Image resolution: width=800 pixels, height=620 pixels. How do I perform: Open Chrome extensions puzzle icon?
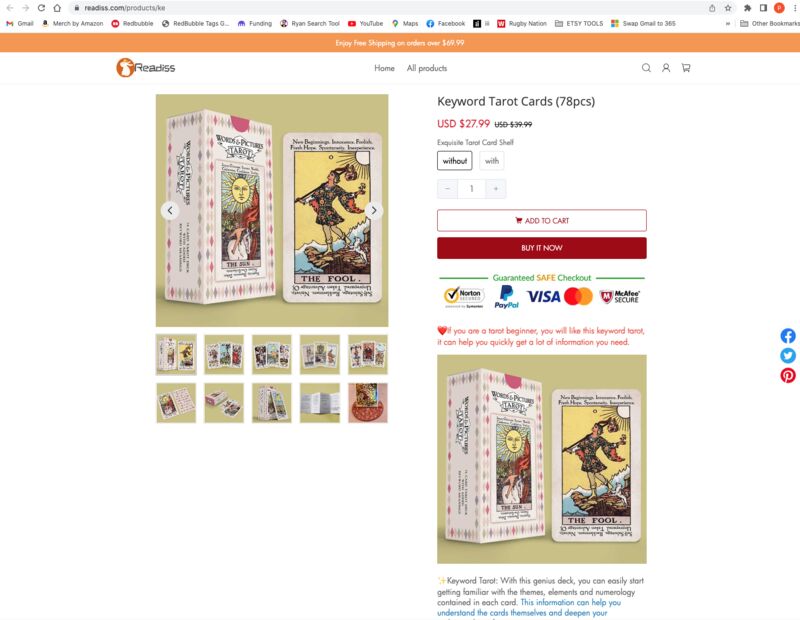click(x=747, y=8)
